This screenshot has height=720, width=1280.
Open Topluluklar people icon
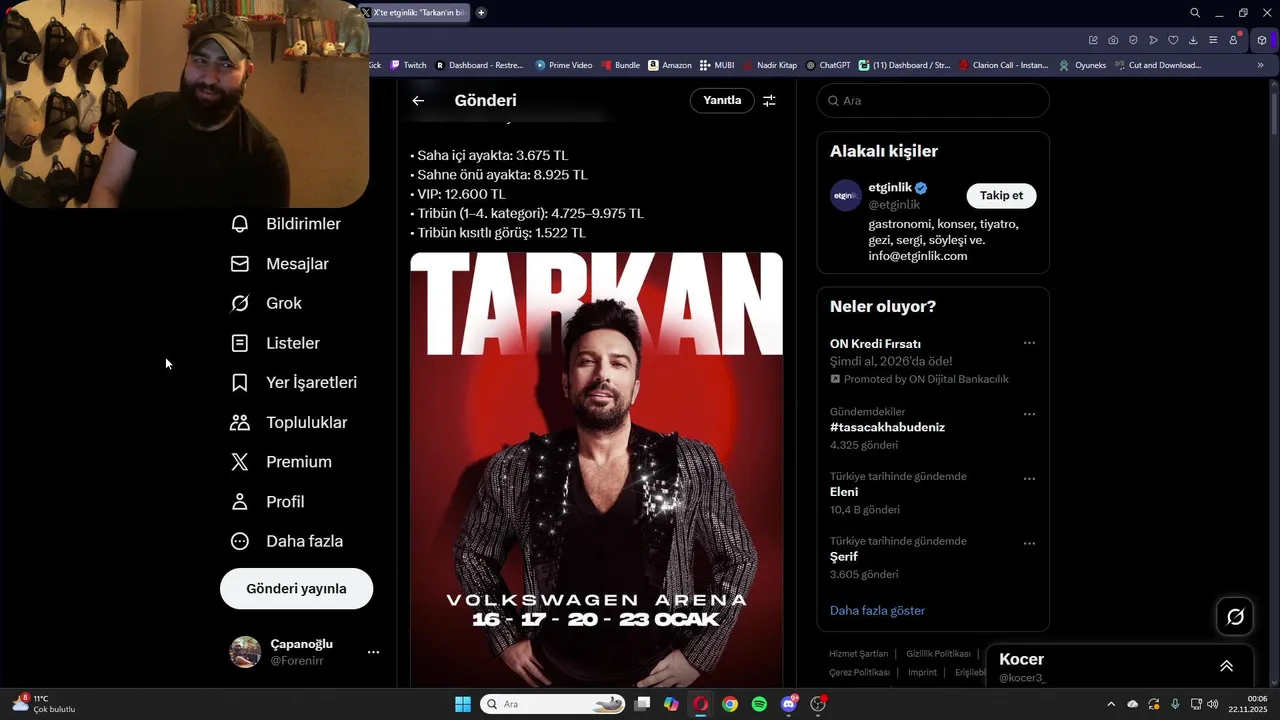point(240,422)
